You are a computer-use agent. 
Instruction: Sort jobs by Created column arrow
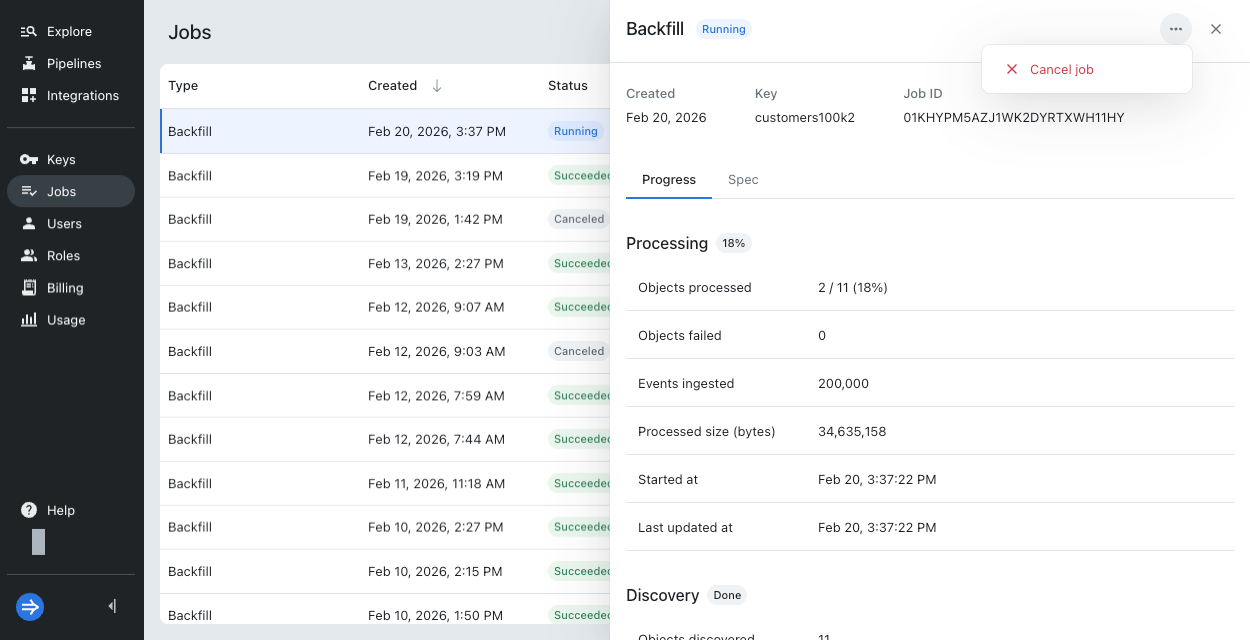[x=437, y=86]
